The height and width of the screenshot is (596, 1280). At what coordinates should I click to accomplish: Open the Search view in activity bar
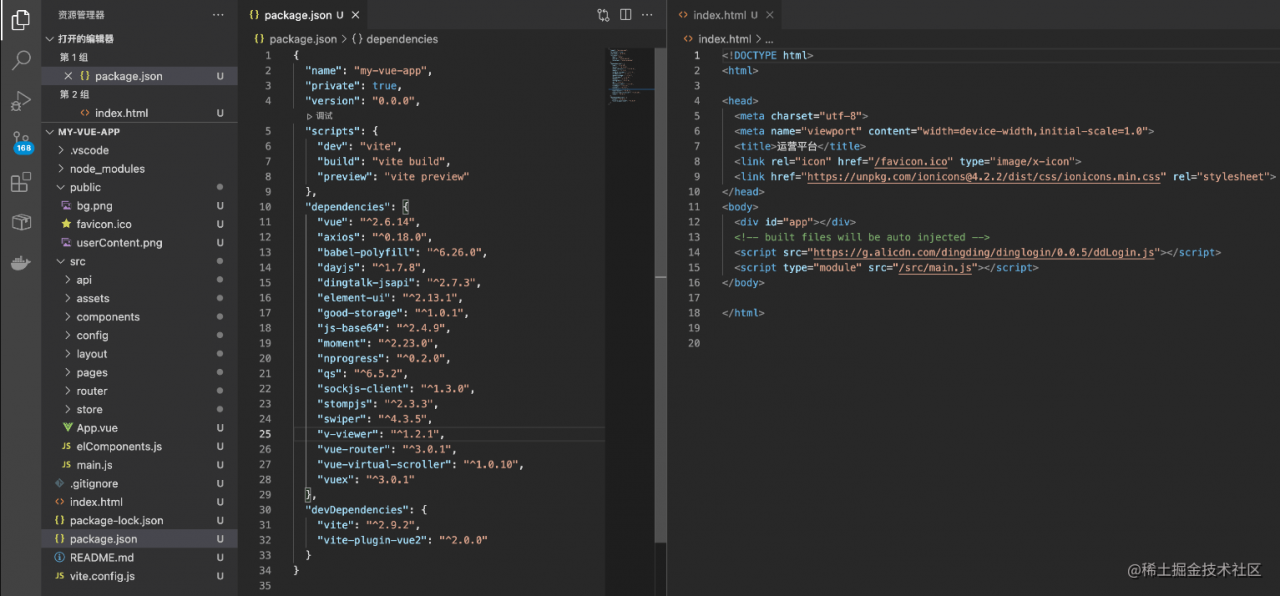pyautogui.click(x=20, y=61)
